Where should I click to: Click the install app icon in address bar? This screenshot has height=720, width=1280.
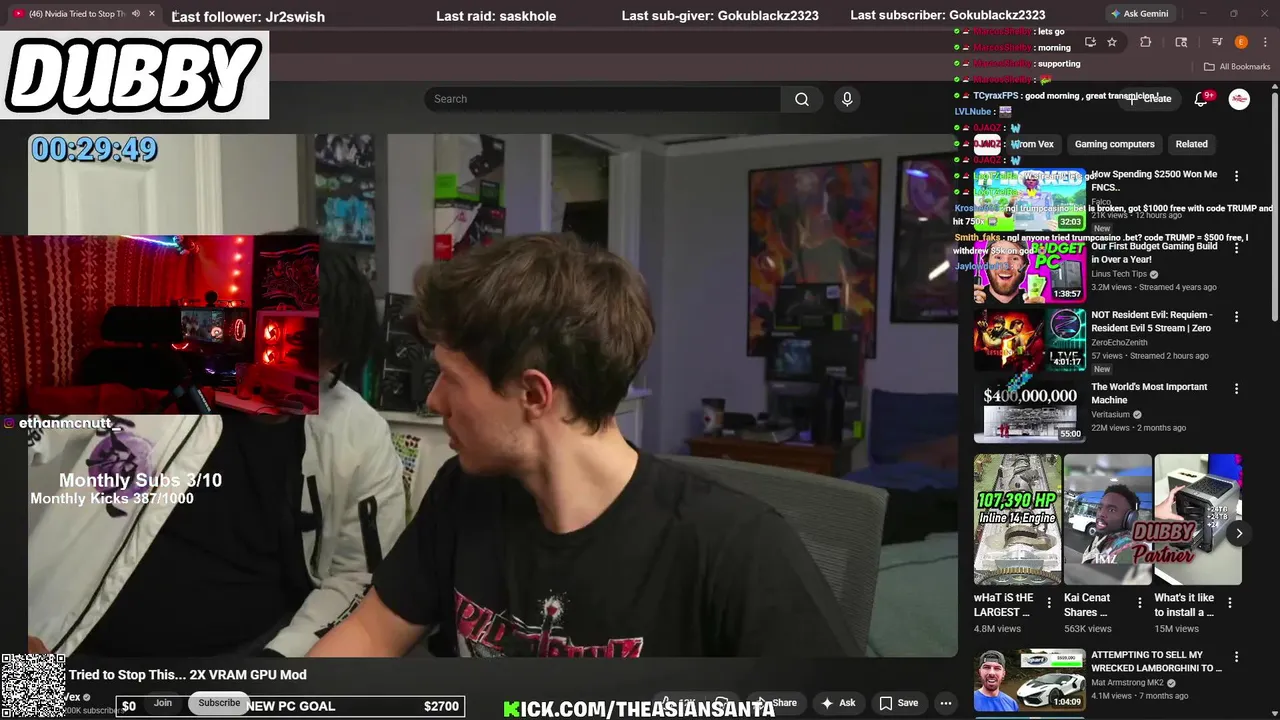point(1090,42)
